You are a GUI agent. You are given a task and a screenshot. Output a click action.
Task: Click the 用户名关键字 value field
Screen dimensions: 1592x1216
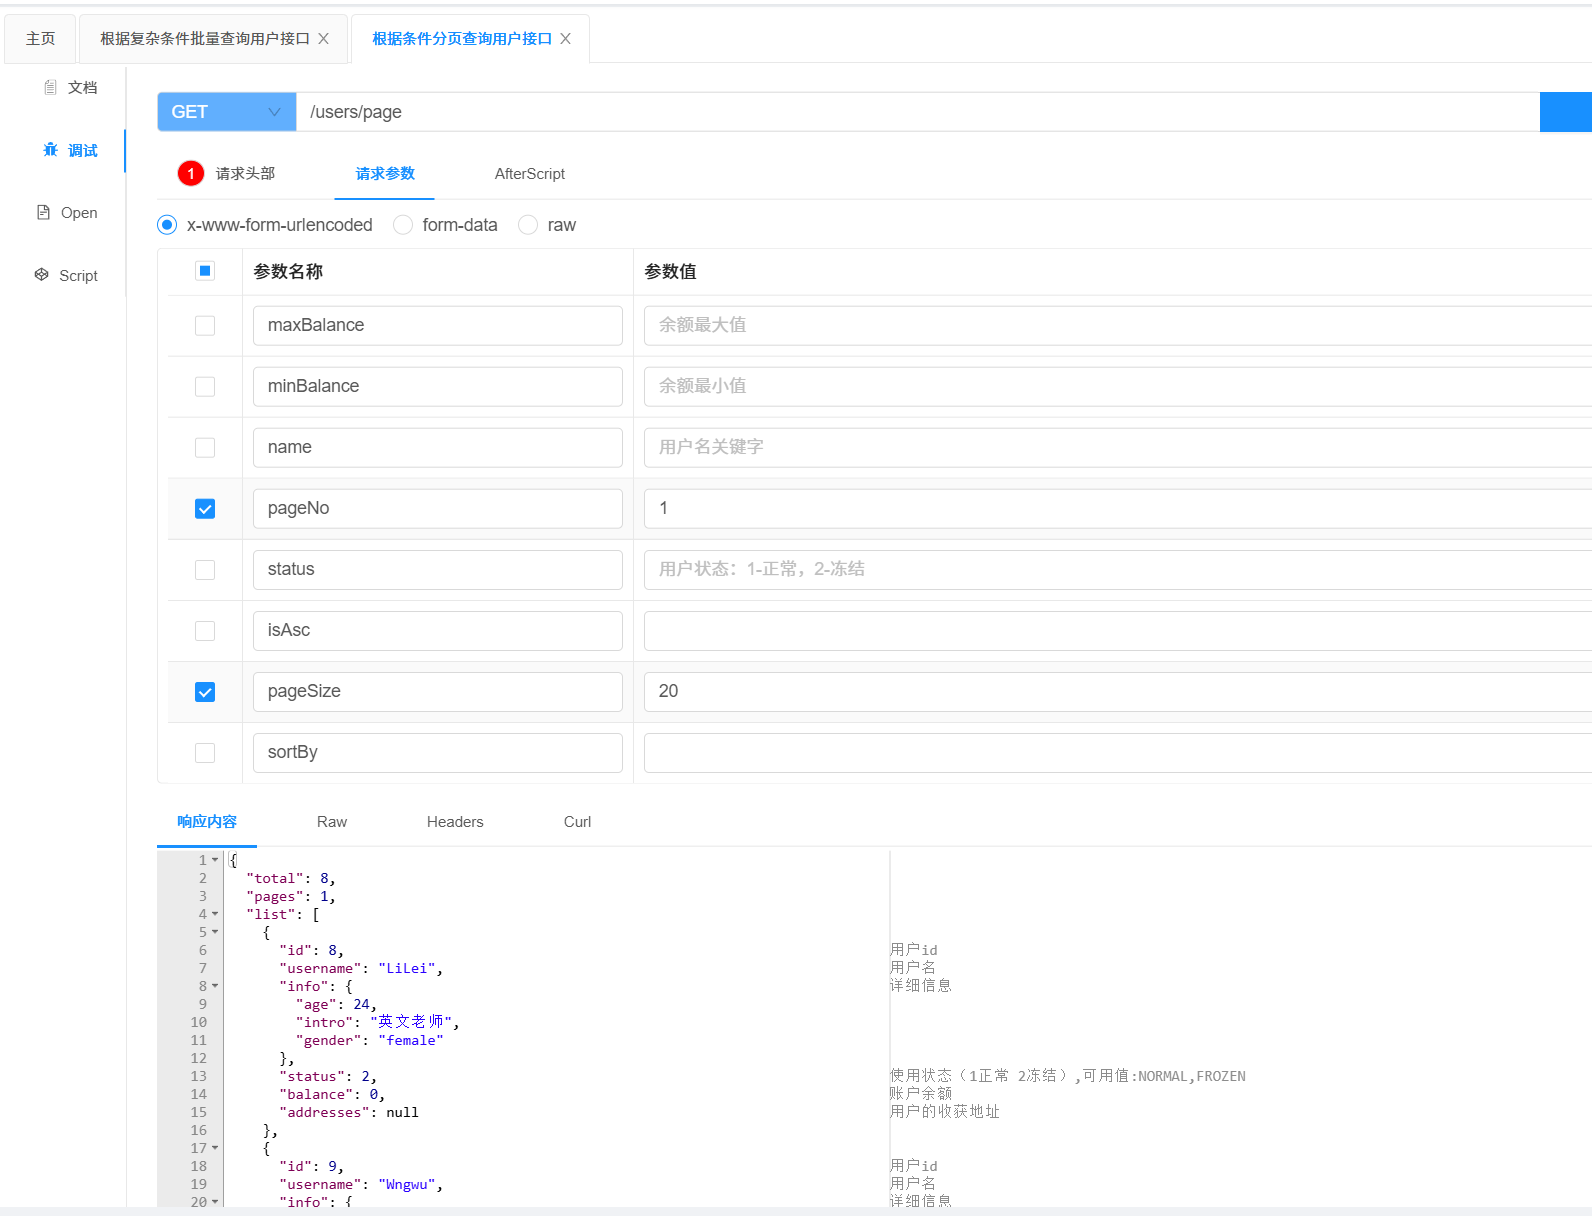1118,447
